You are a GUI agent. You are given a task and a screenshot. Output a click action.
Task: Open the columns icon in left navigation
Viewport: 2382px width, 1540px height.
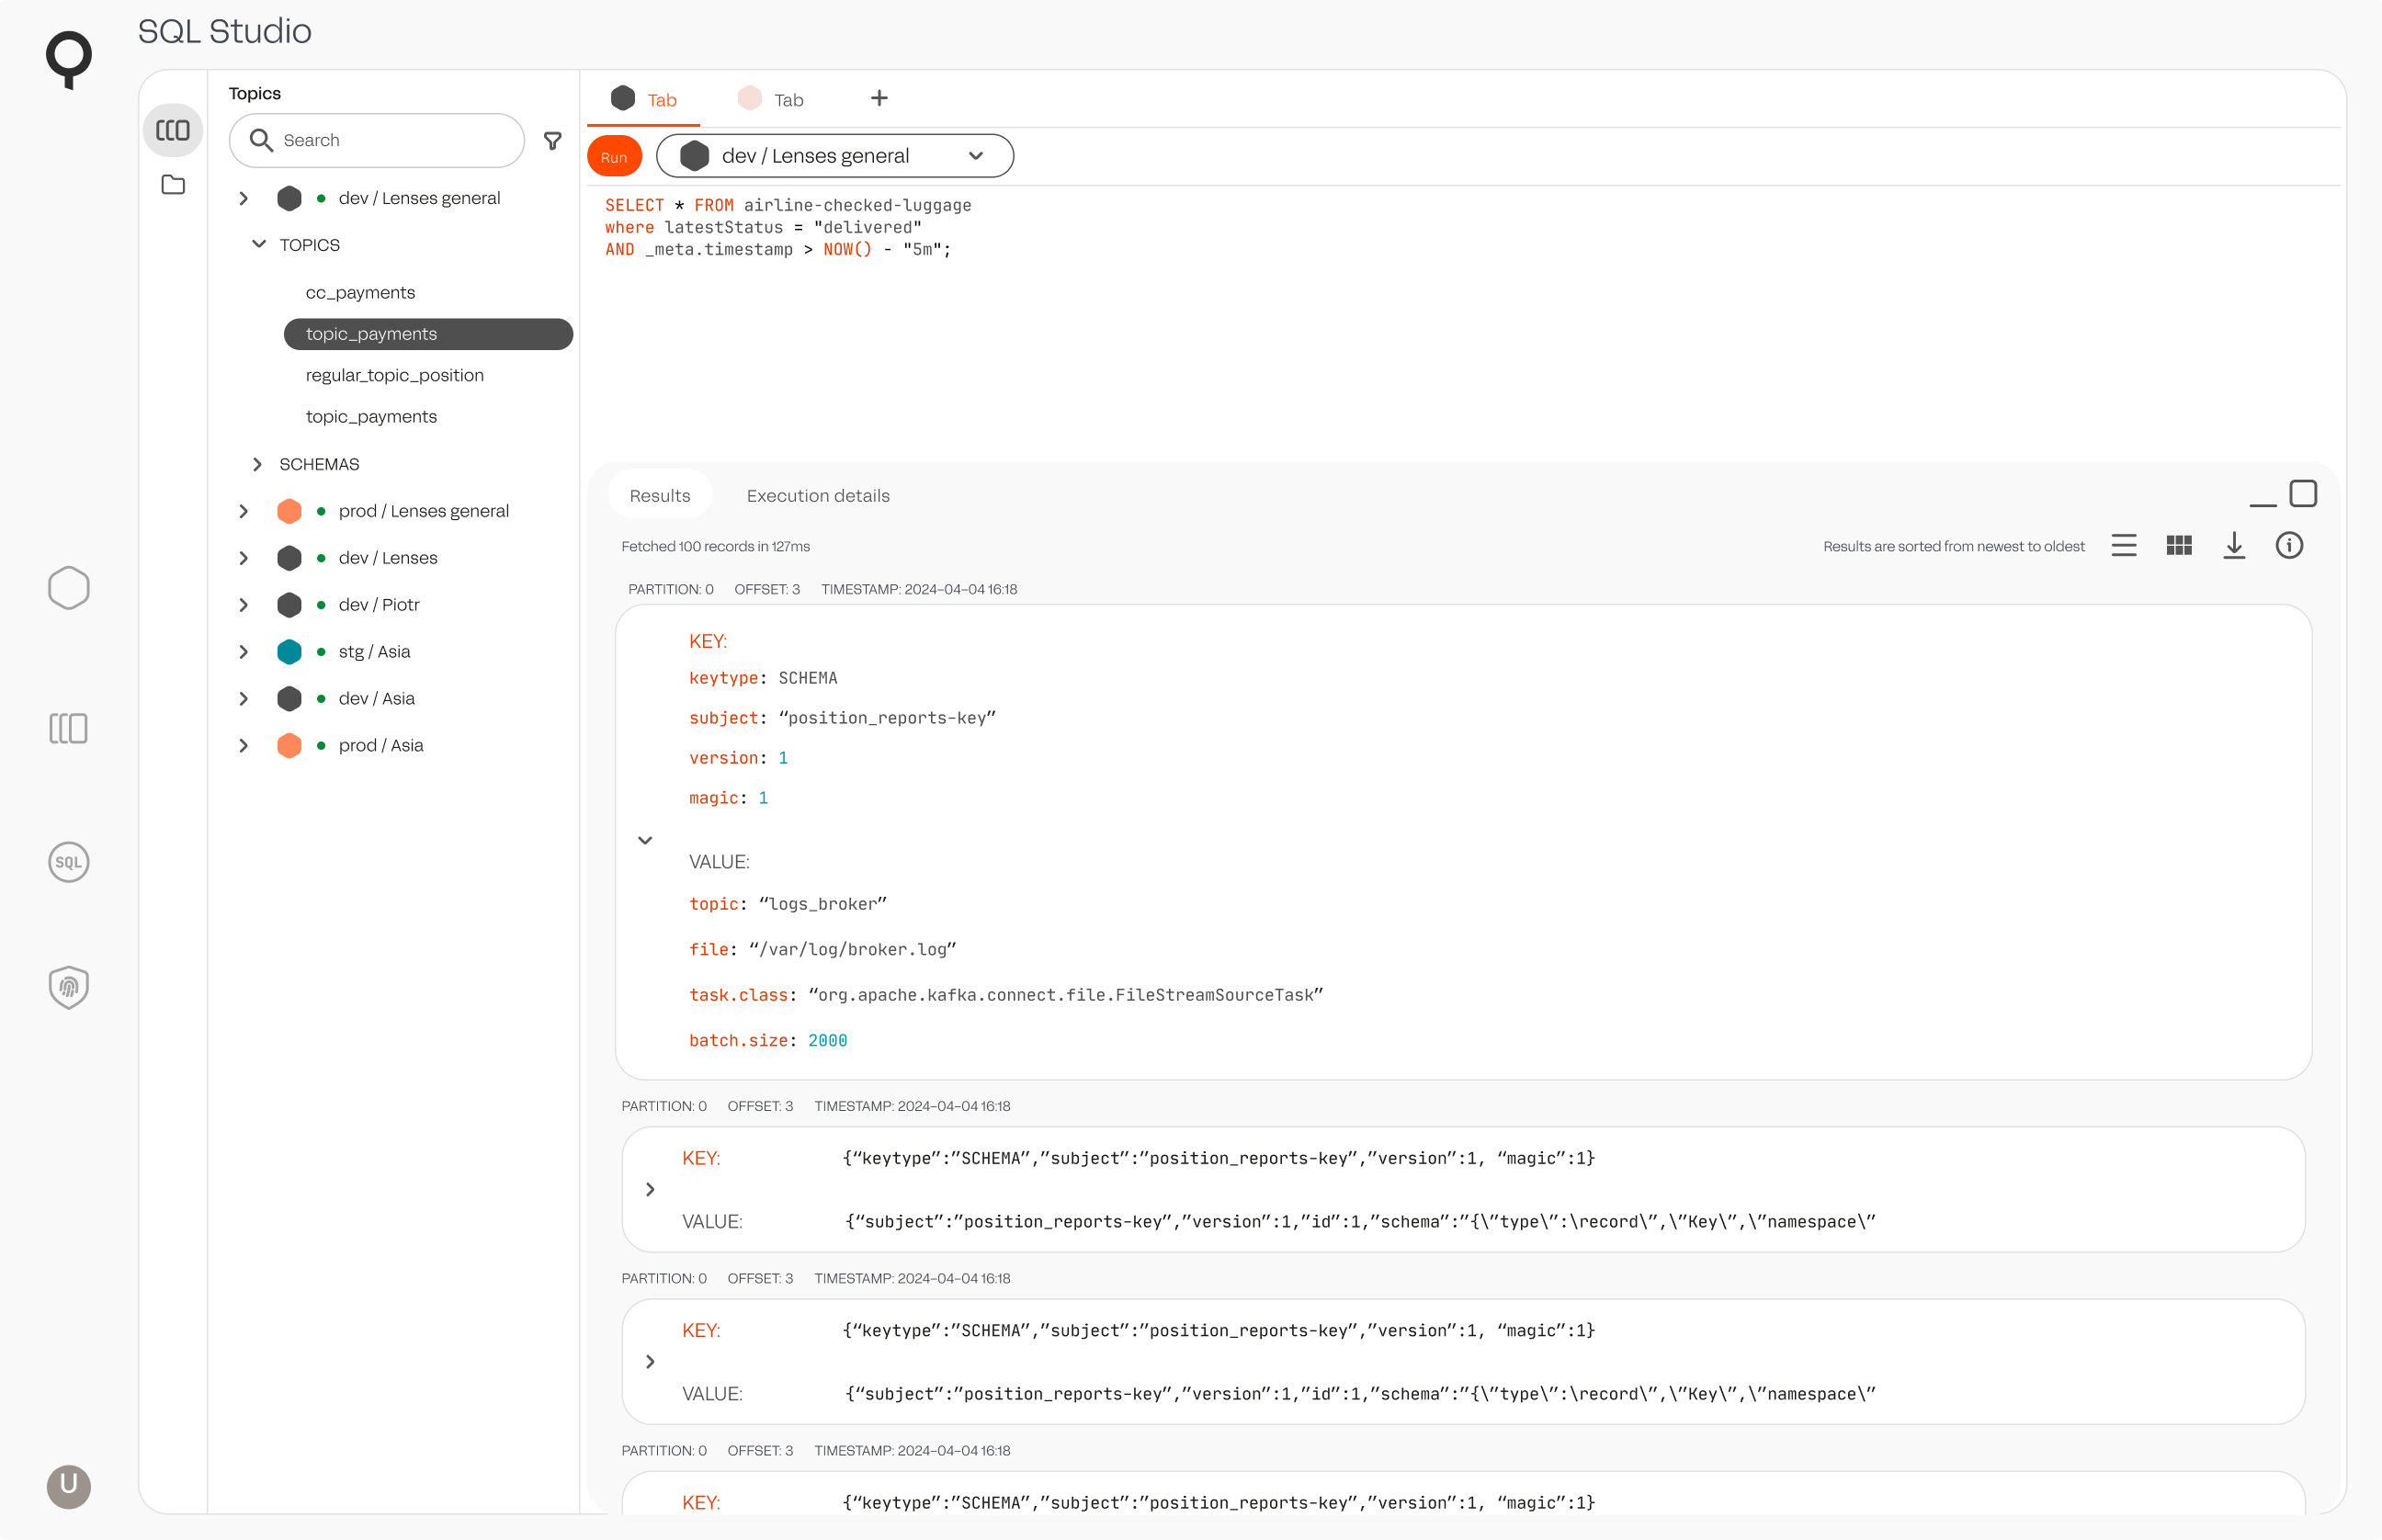[68, 728]
